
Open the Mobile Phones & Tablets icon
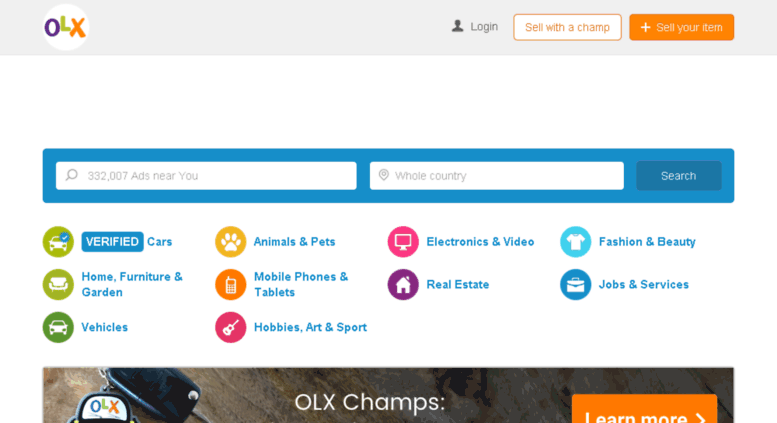click(230, 284)
